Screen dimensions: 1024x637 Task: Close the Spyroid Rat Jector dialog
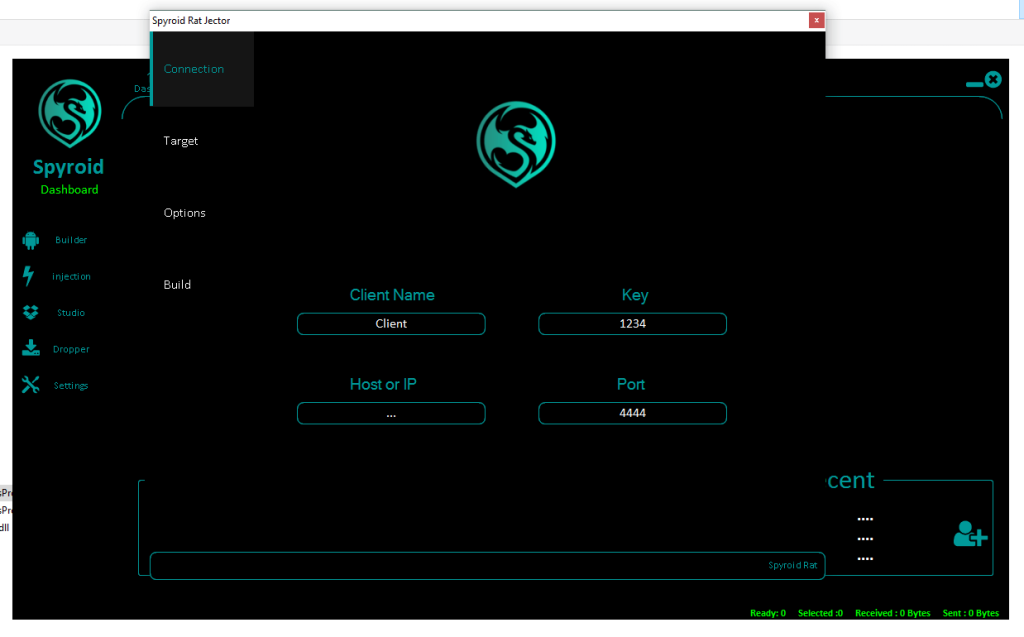(x=816, y=20)
